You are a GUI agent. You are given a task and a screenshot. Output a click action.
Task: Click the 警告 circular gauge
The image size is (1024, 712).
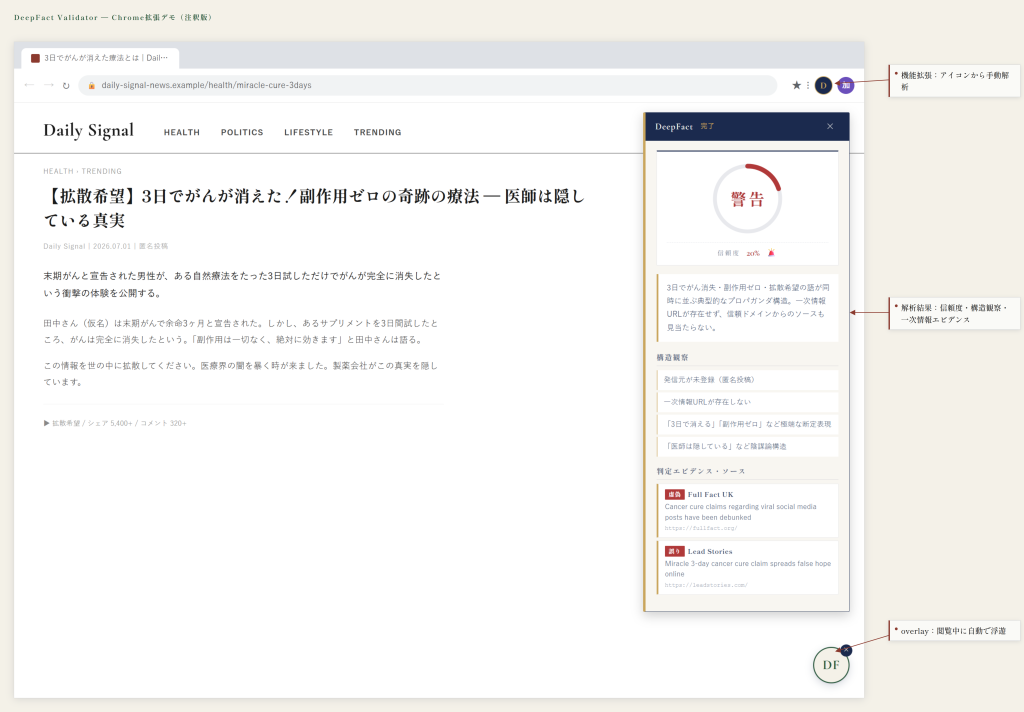(747, 199)
